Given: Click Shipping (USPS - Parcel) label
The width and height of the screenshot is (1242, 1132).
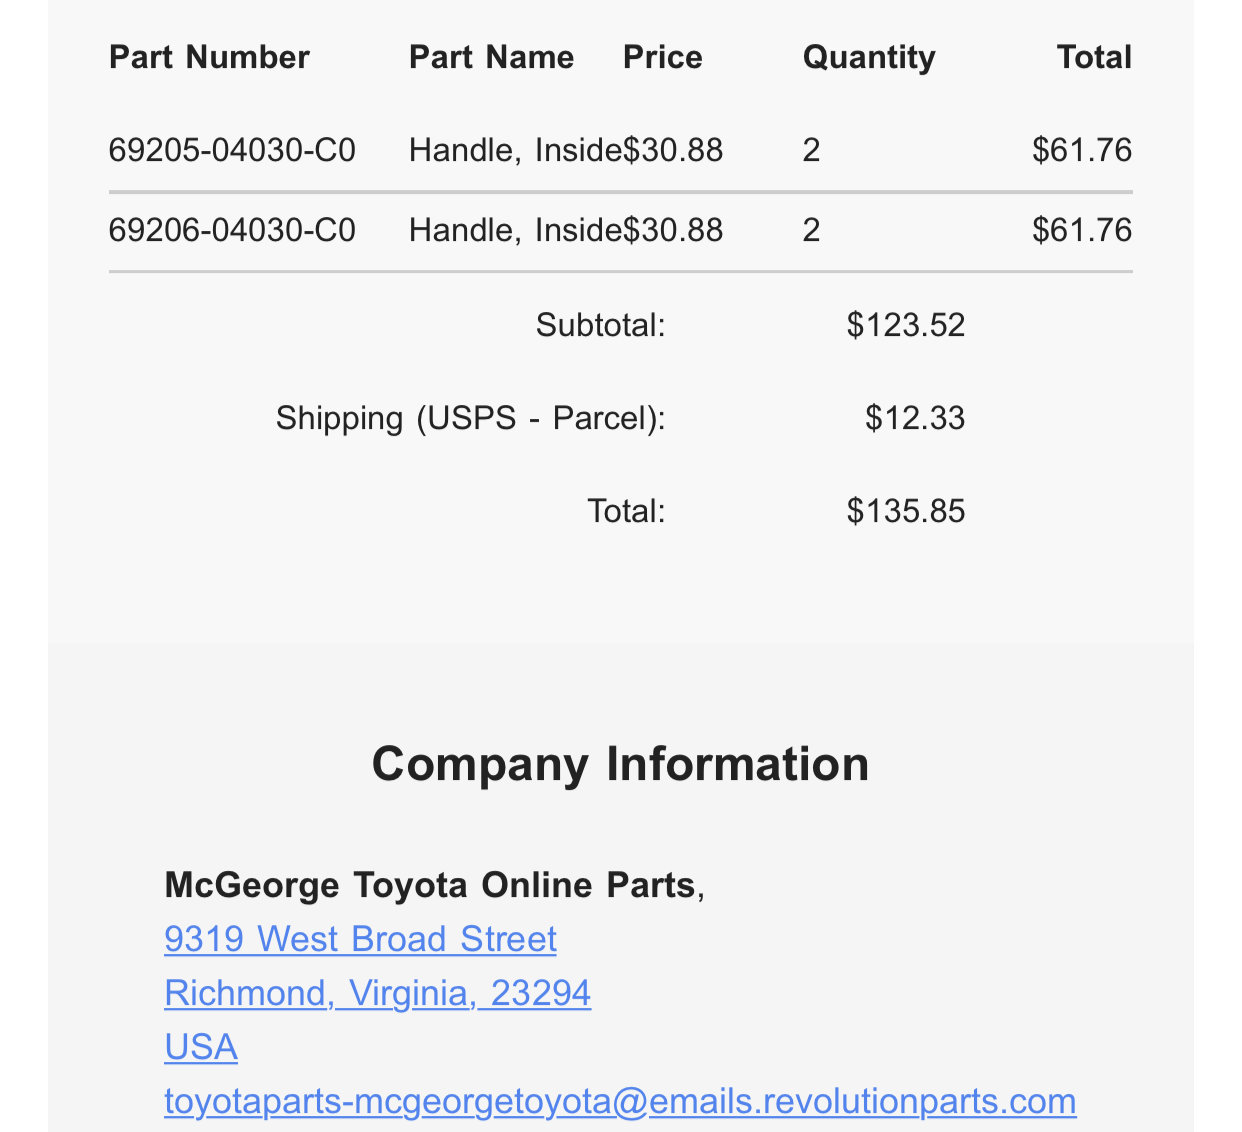Looking at the screenshot, I should click(470, 418).
